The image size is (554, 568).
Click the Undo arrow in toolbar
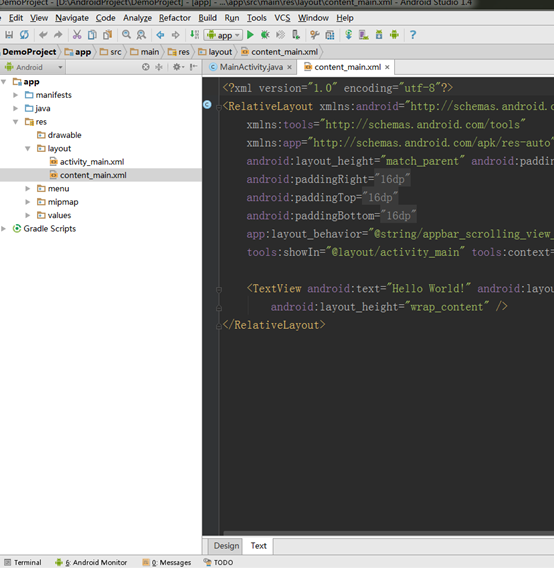pos(43,35)
